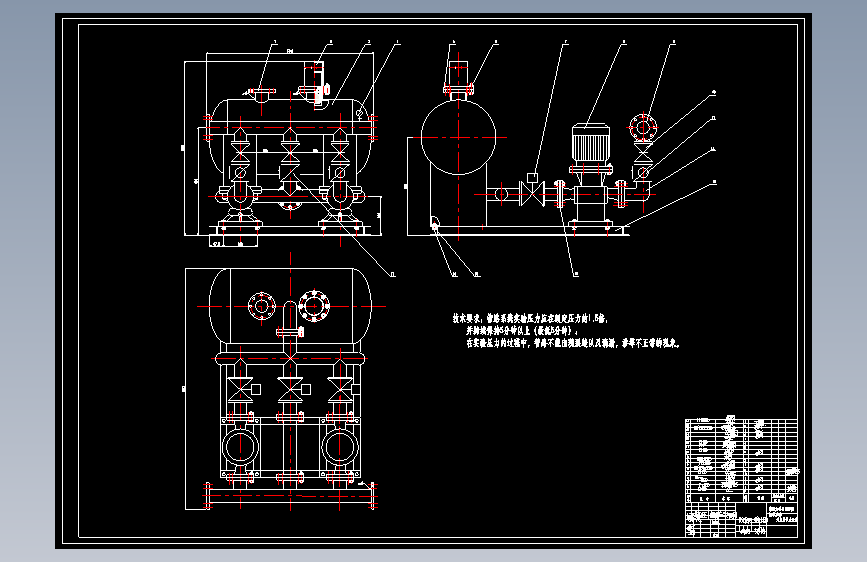Select the bottom-left pump circle in plan view
This screenshot has width=867, height=562.
pyautogui.click(x=240, y=447)
